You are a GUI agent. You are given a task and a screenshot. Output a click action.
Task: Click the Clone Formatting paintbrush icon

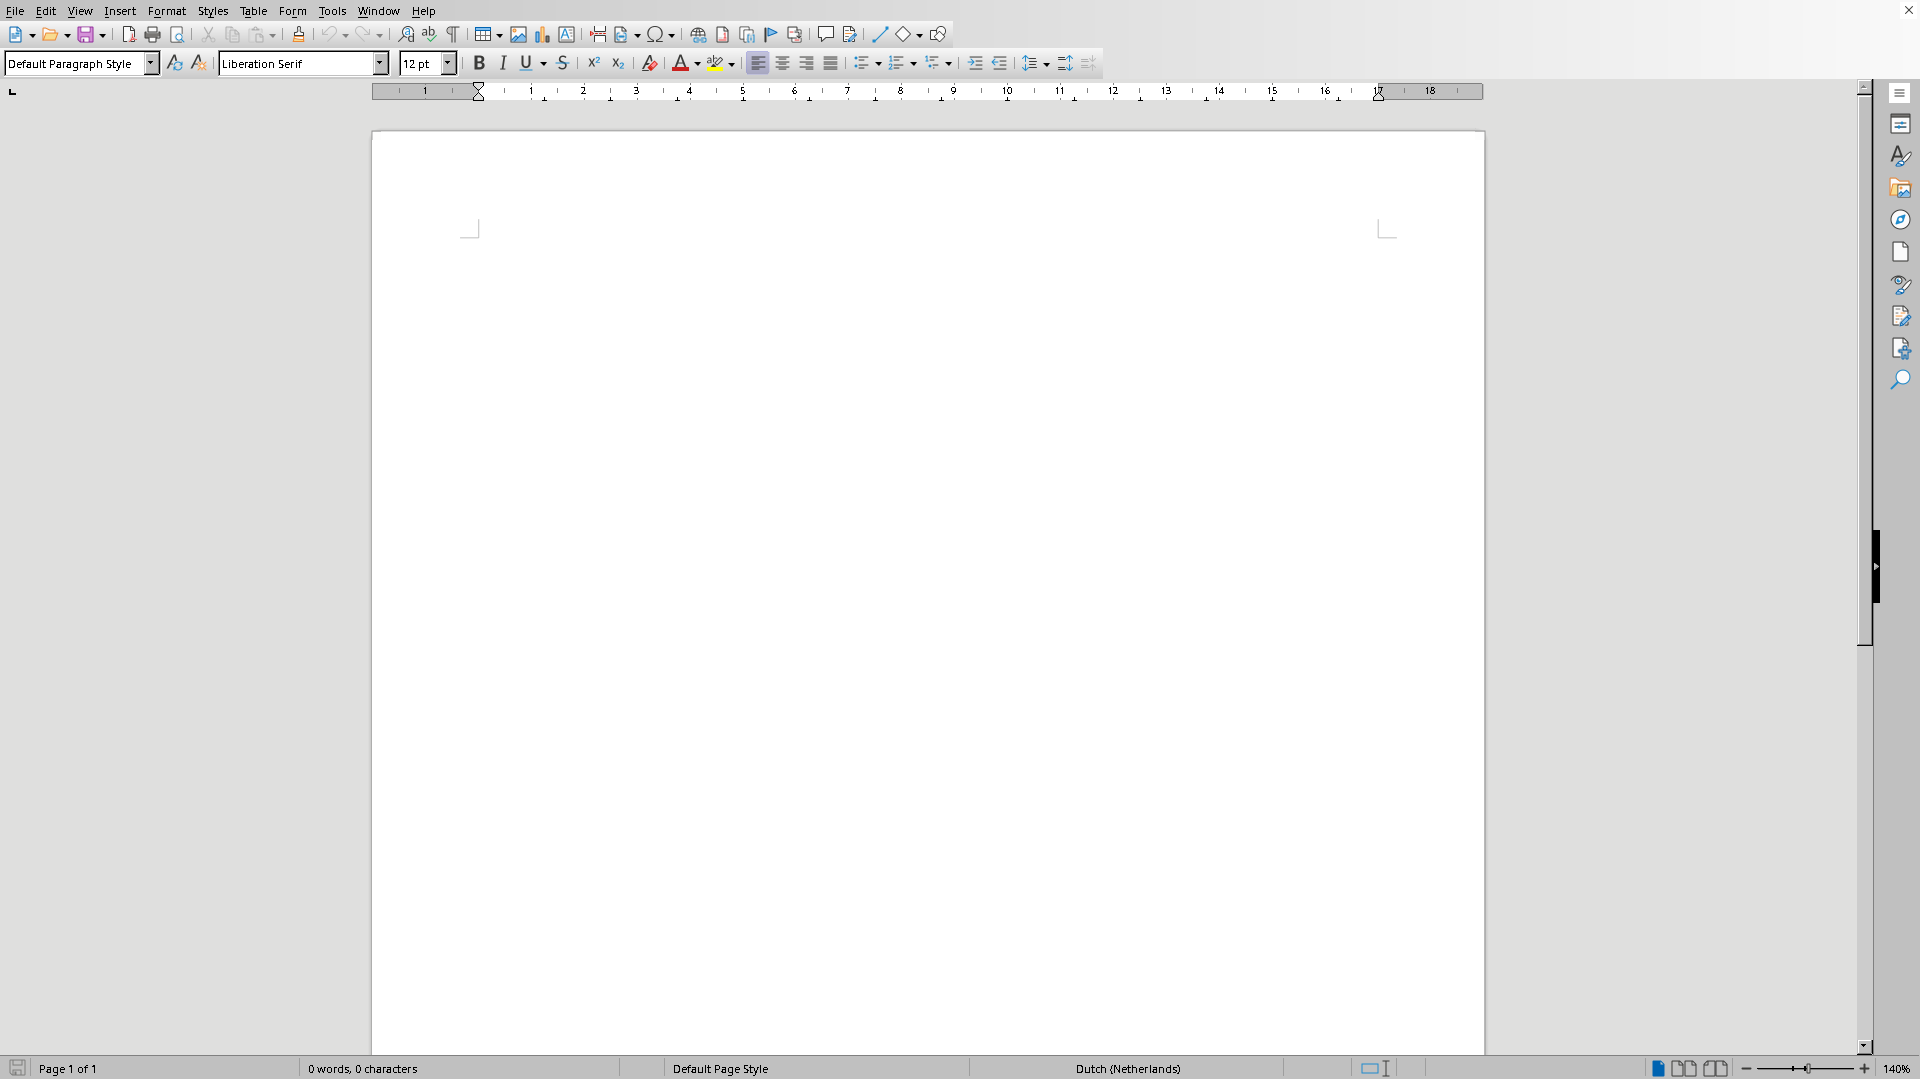point(298,35)
